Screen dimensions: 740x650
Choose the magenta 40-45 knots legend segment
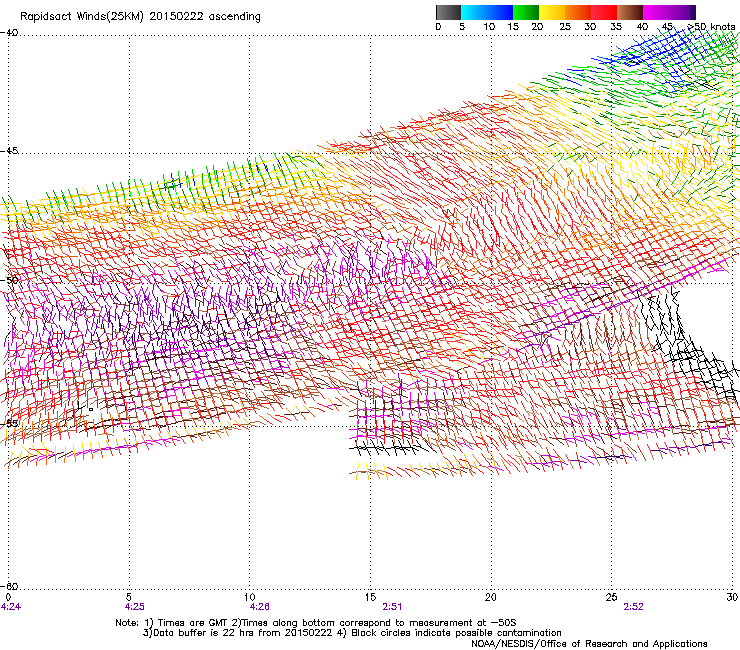656,12
